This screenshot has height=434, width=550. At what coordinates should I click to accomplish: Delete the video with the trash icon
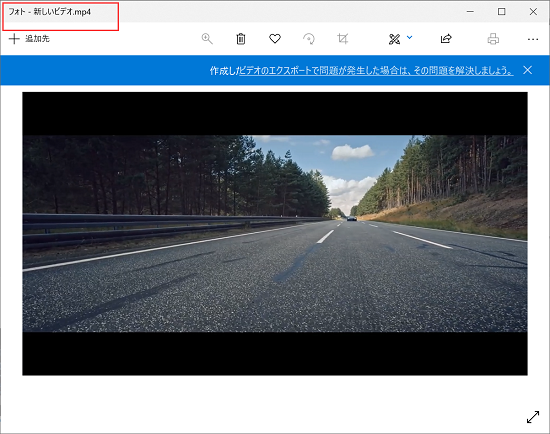(x=241, y=39)
